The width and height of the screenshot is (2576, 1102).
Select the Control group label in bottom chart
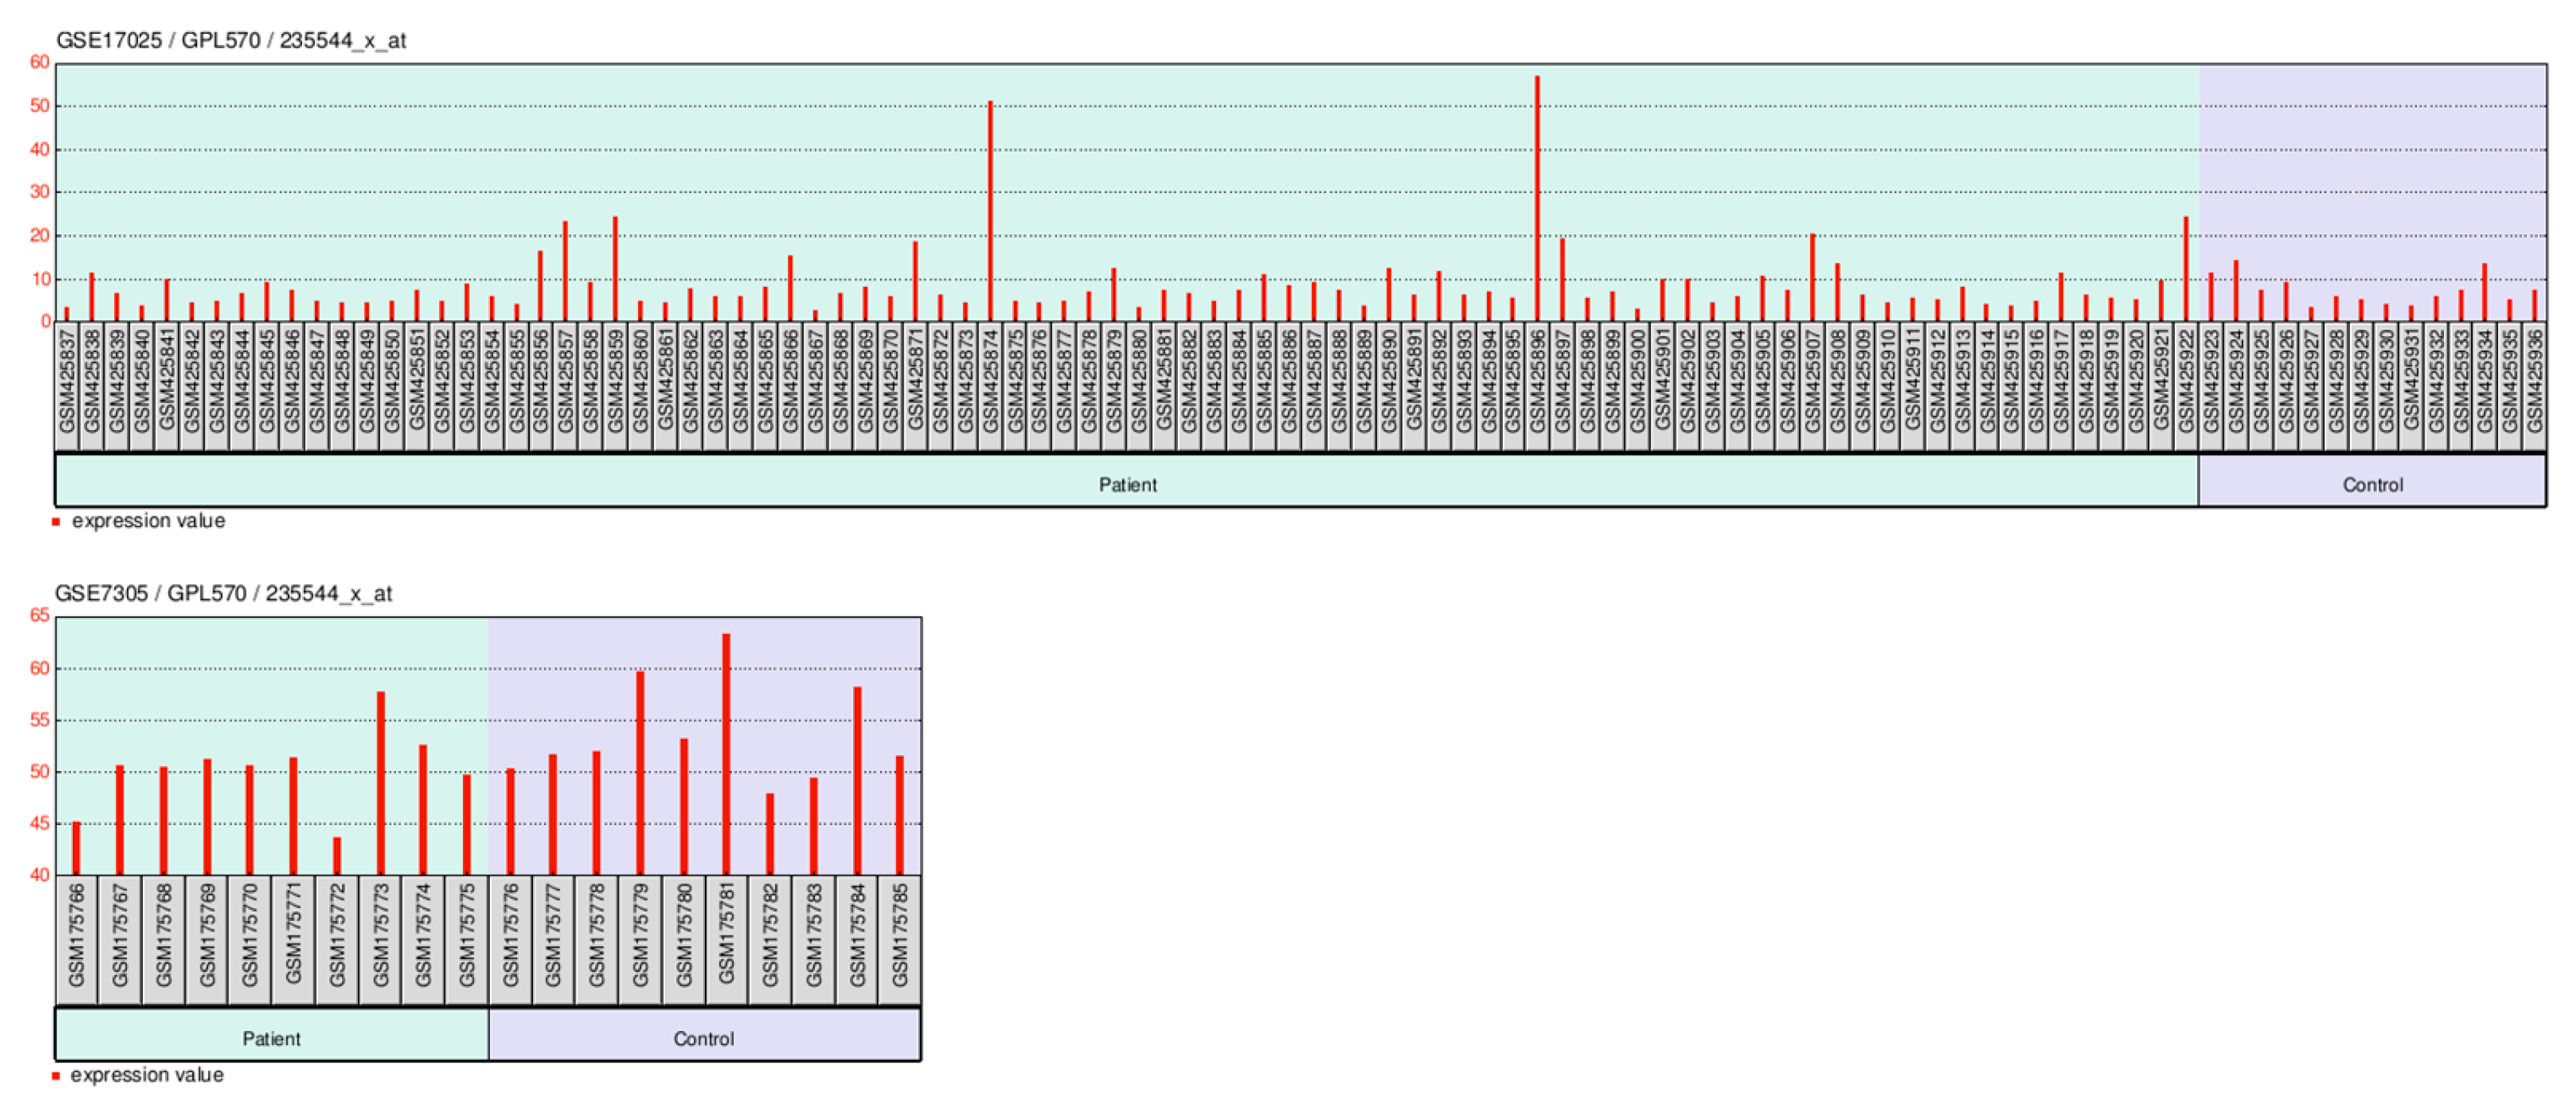pos(704,1038)
